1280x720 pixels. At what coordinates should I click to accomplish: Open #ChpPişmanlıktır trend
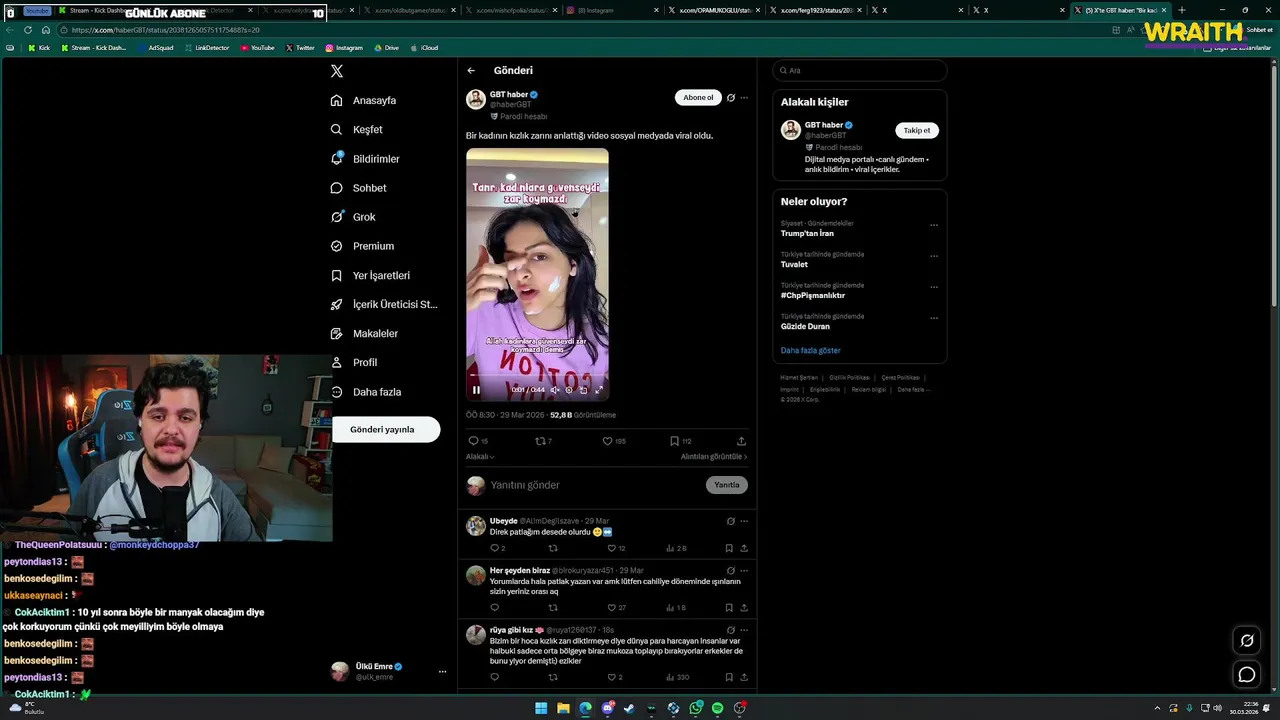click(x=813, y=295)
